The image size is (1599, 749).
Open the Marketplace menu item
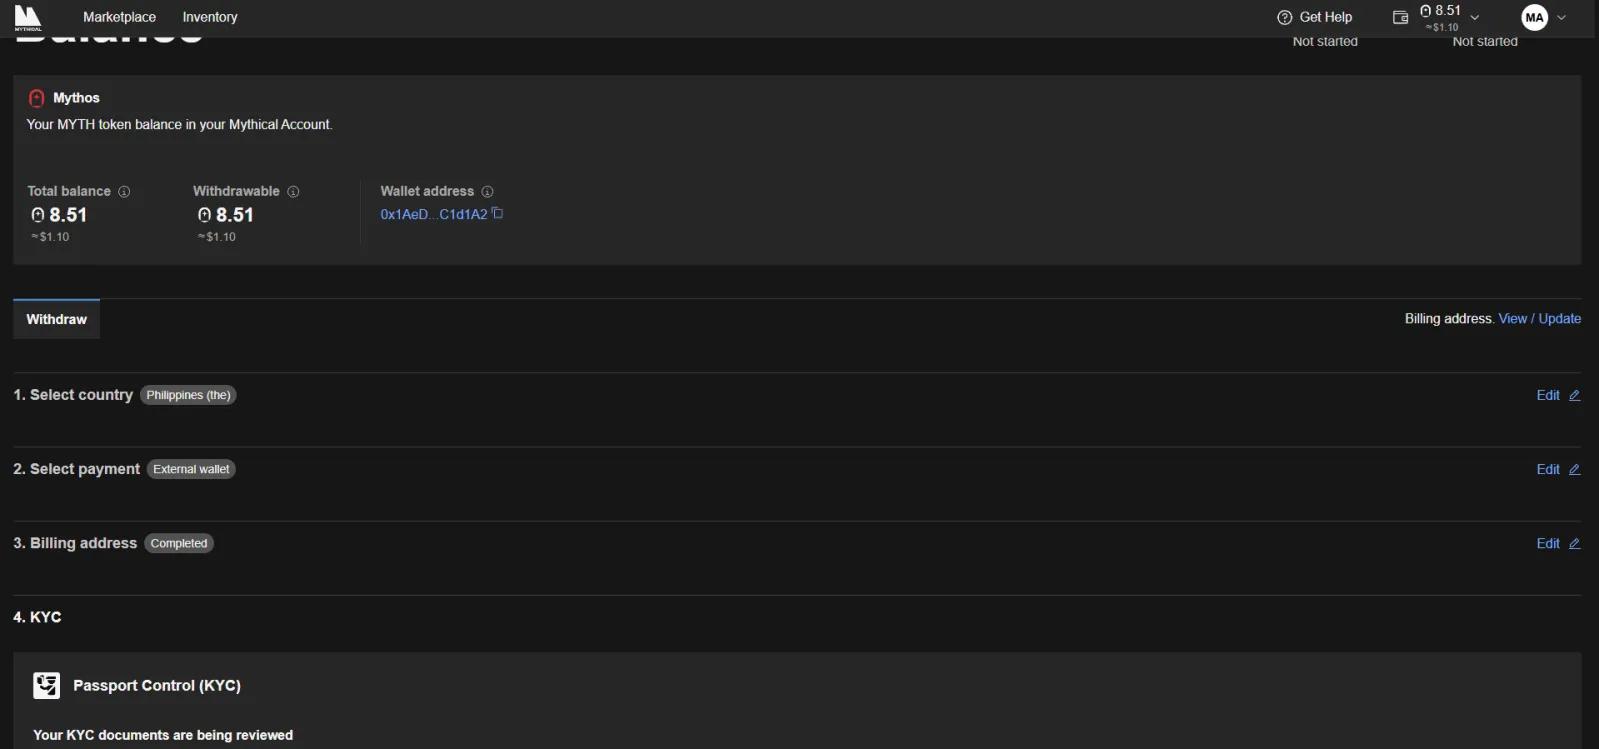tap(119, 17)
